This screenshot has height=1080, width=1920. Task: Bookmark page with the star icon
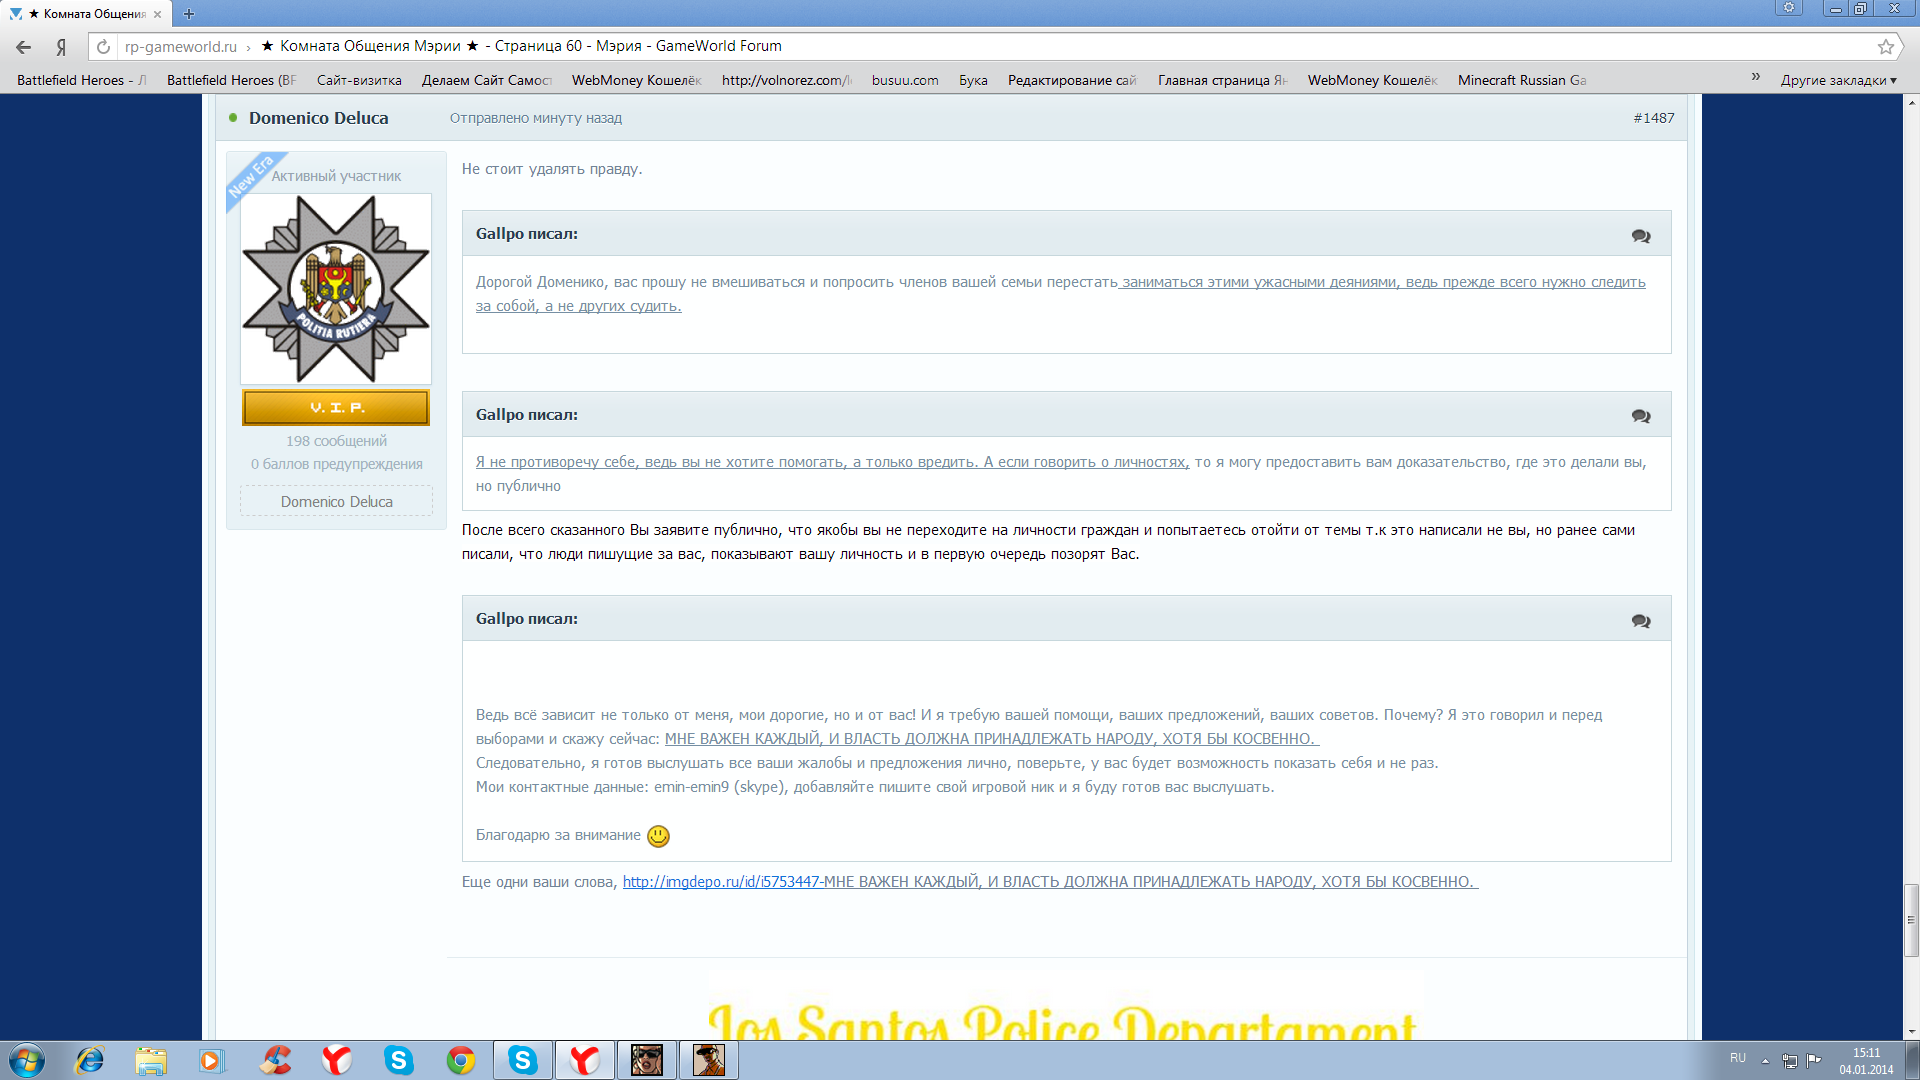(x=1885, y=47)
